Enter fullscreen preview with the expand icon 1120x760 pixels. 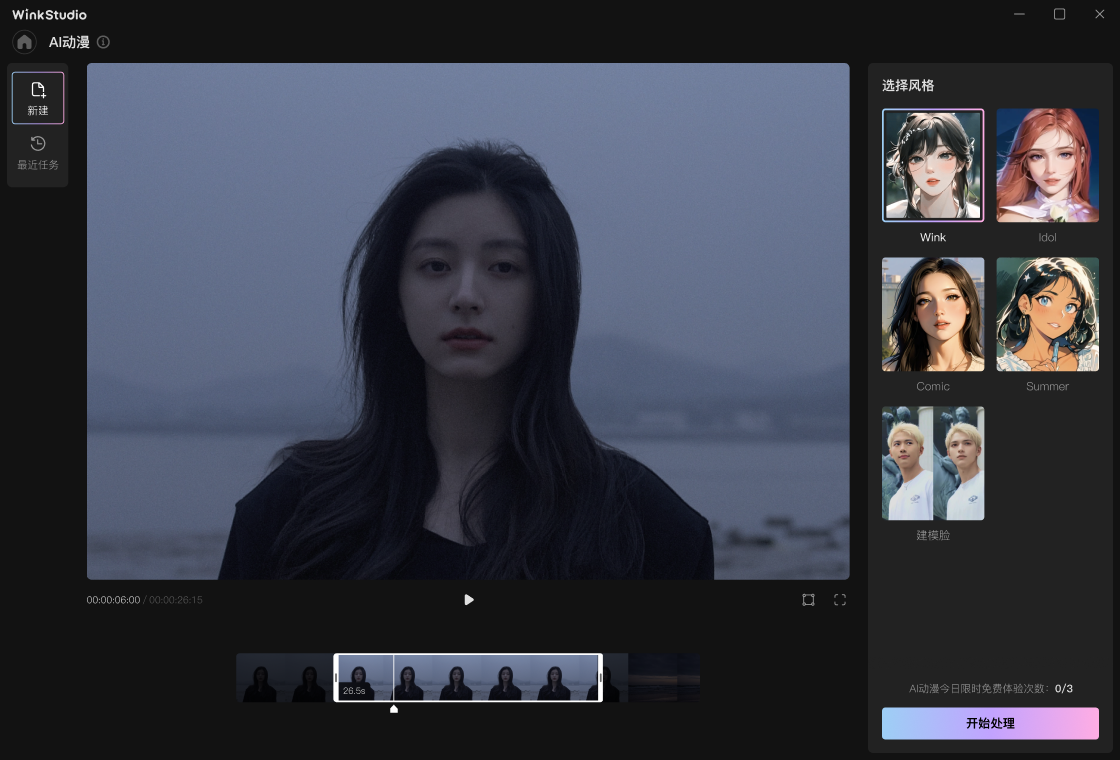point(840,599)
